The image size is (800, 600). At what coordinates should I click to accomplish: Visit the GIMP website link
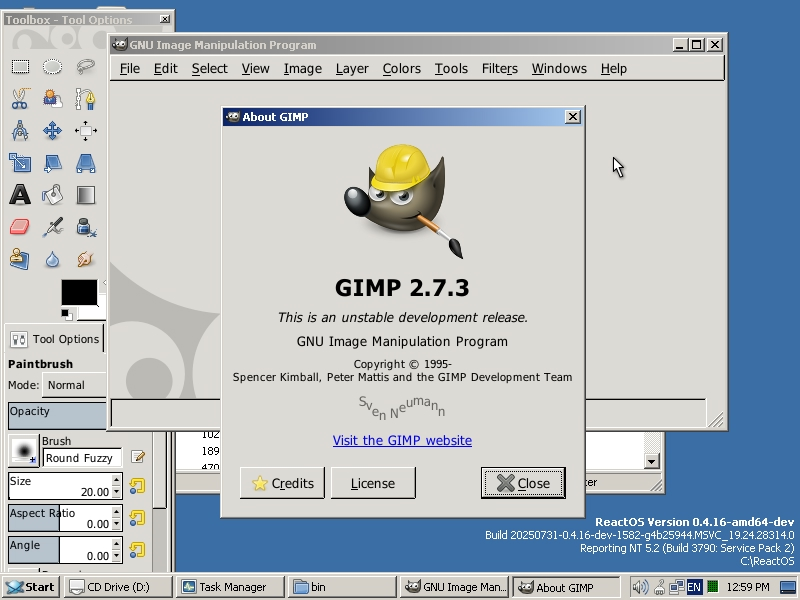coord(402,440)
